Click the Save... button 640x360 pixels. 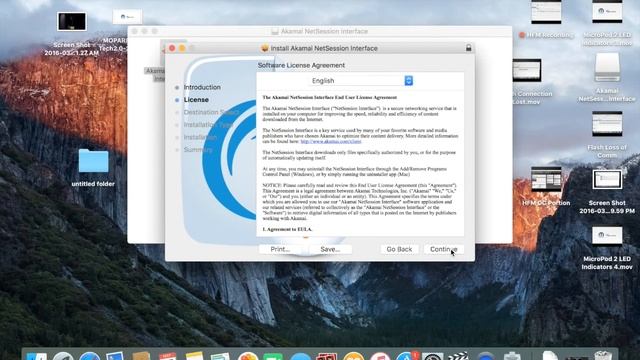pyautogui.click(x=330, y=249)
